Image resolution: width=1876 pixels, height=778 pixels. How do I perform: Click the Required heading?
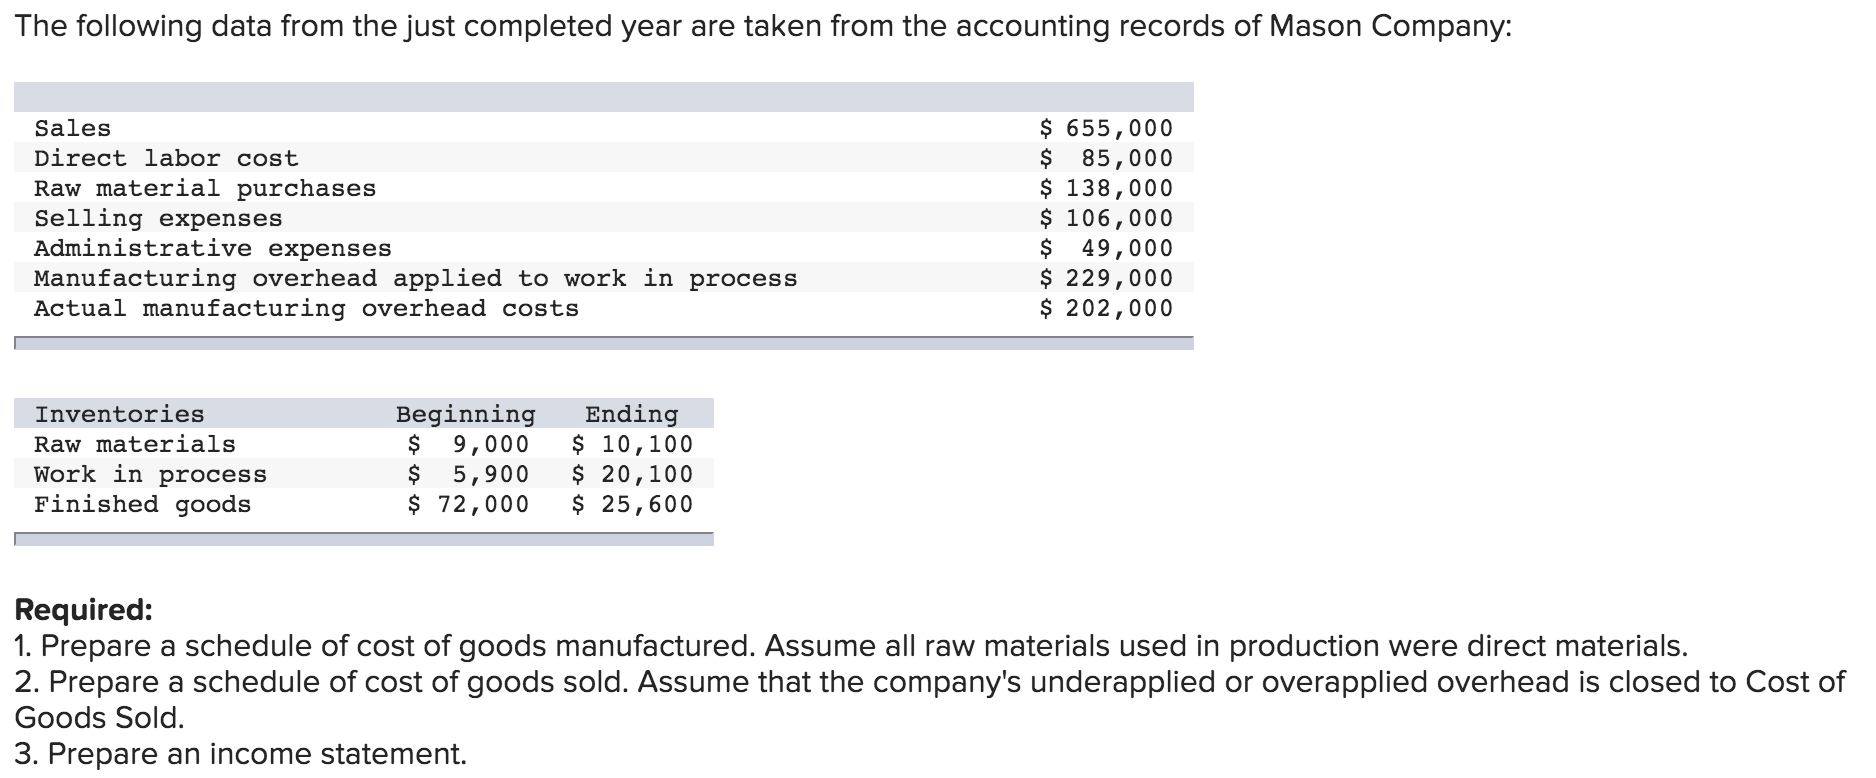[x=84, y=610]
